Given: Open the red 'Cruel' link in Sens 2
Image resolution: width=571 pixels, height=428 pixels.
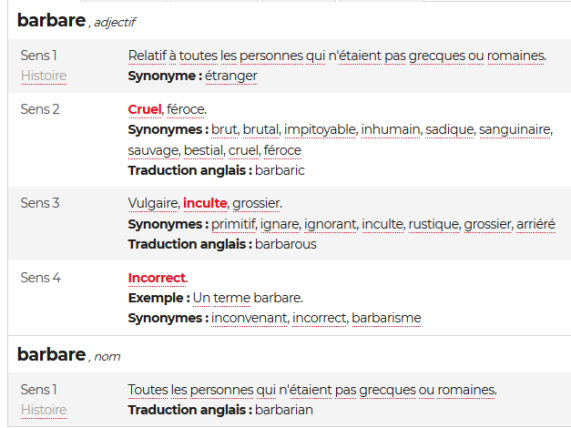Looking at the screenshot, I should click(145, 109).
